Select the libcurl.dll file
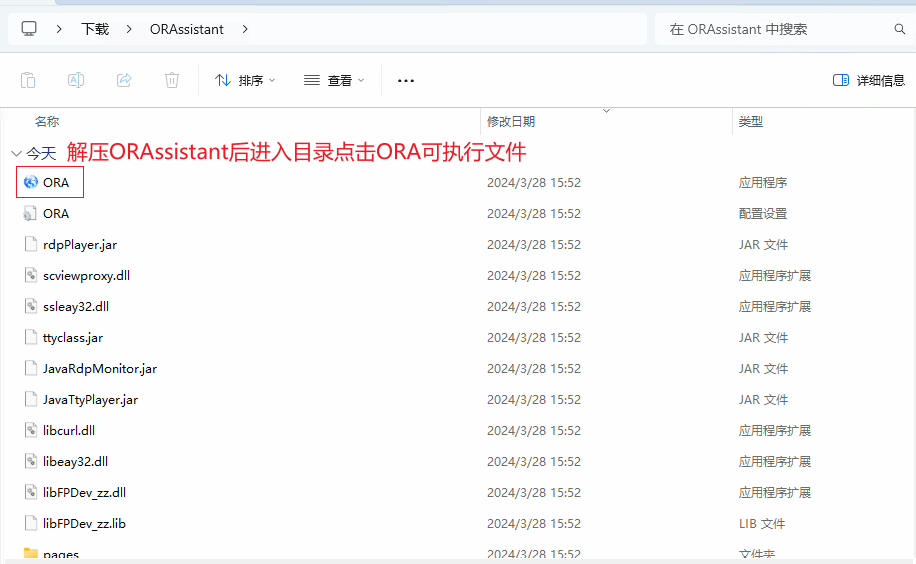 [69, 431]
